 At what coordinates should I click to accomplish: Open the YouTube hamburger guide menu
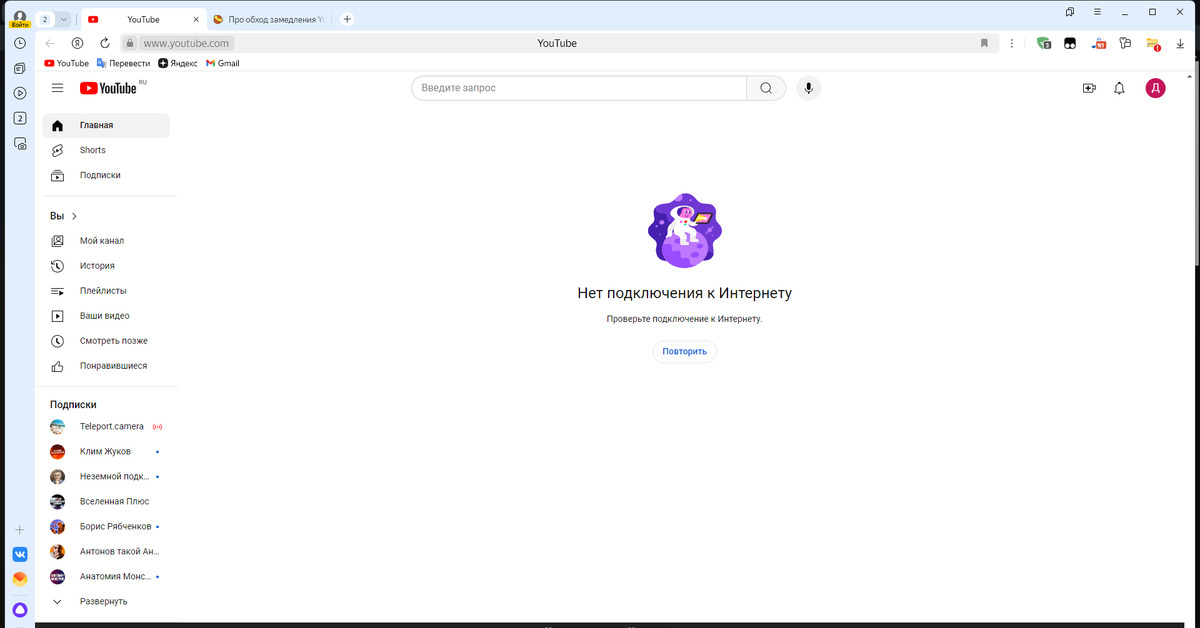click(57, 88)
